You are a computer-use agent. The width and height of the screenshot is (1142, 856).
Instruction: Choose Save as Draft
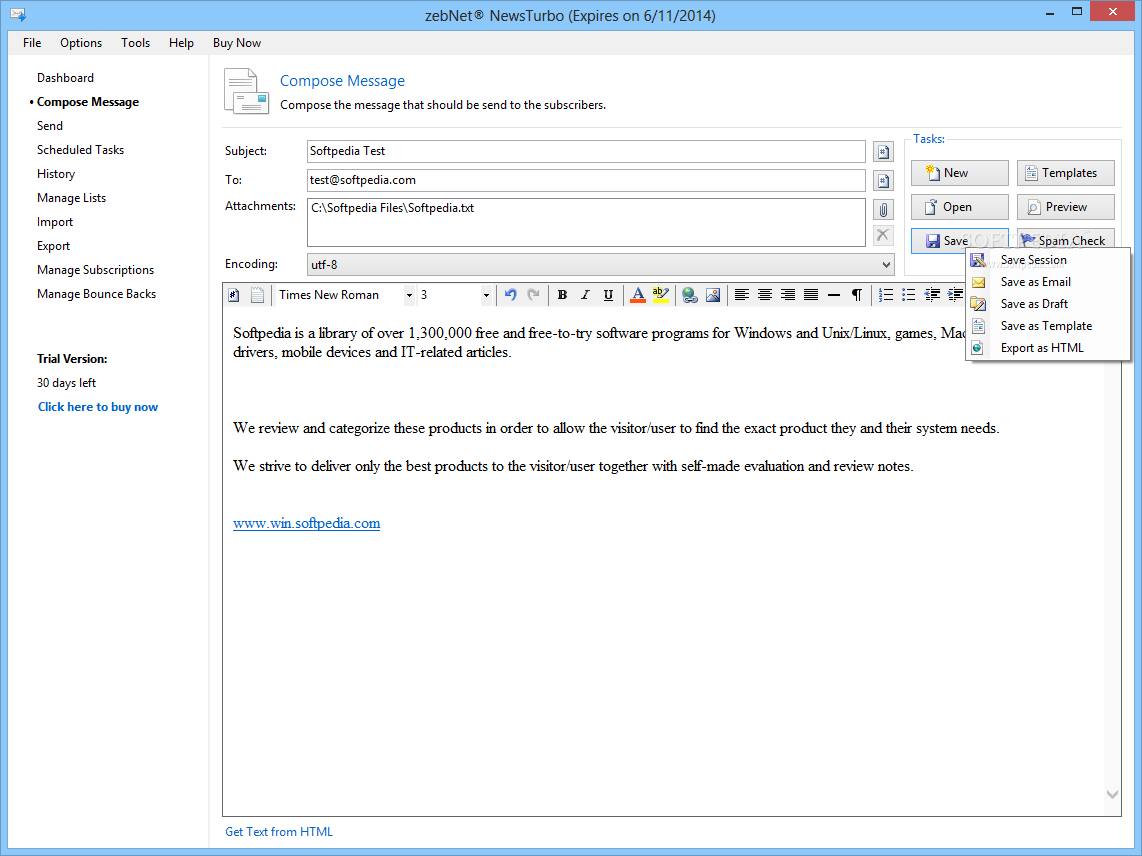coord(1048,304)
